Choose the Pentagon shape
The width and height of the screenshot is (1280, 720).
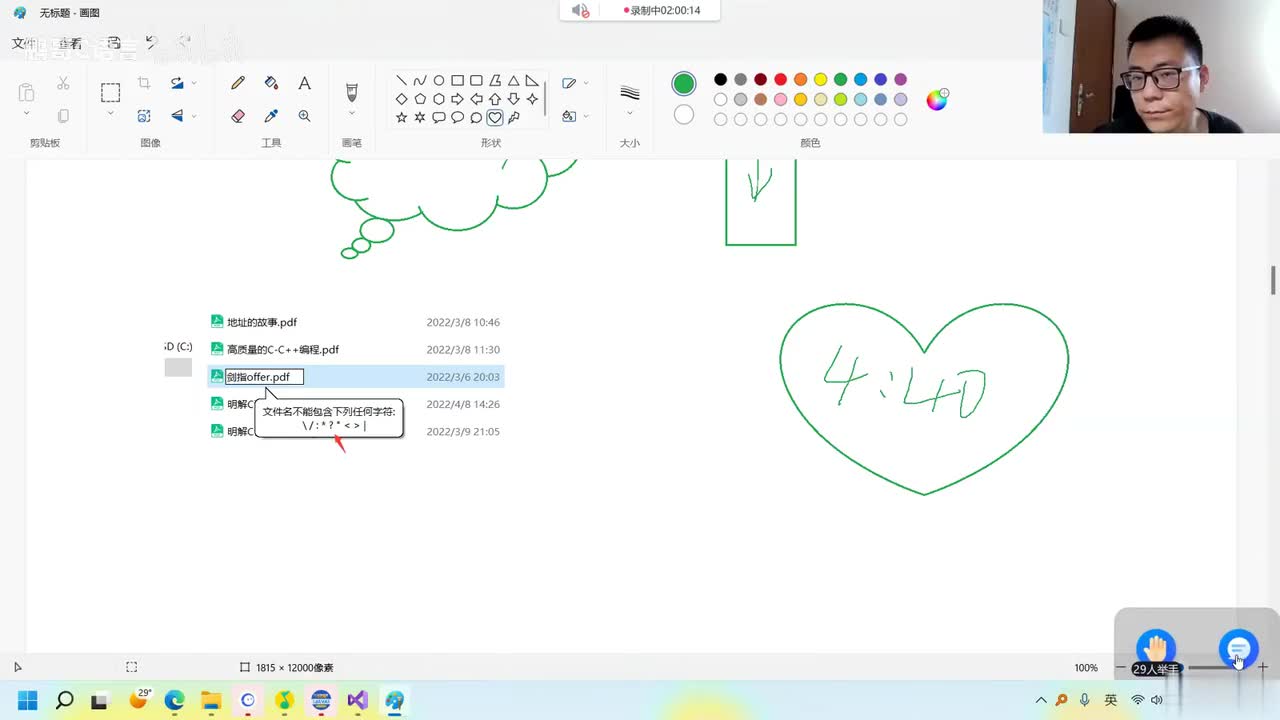[420, 99]
